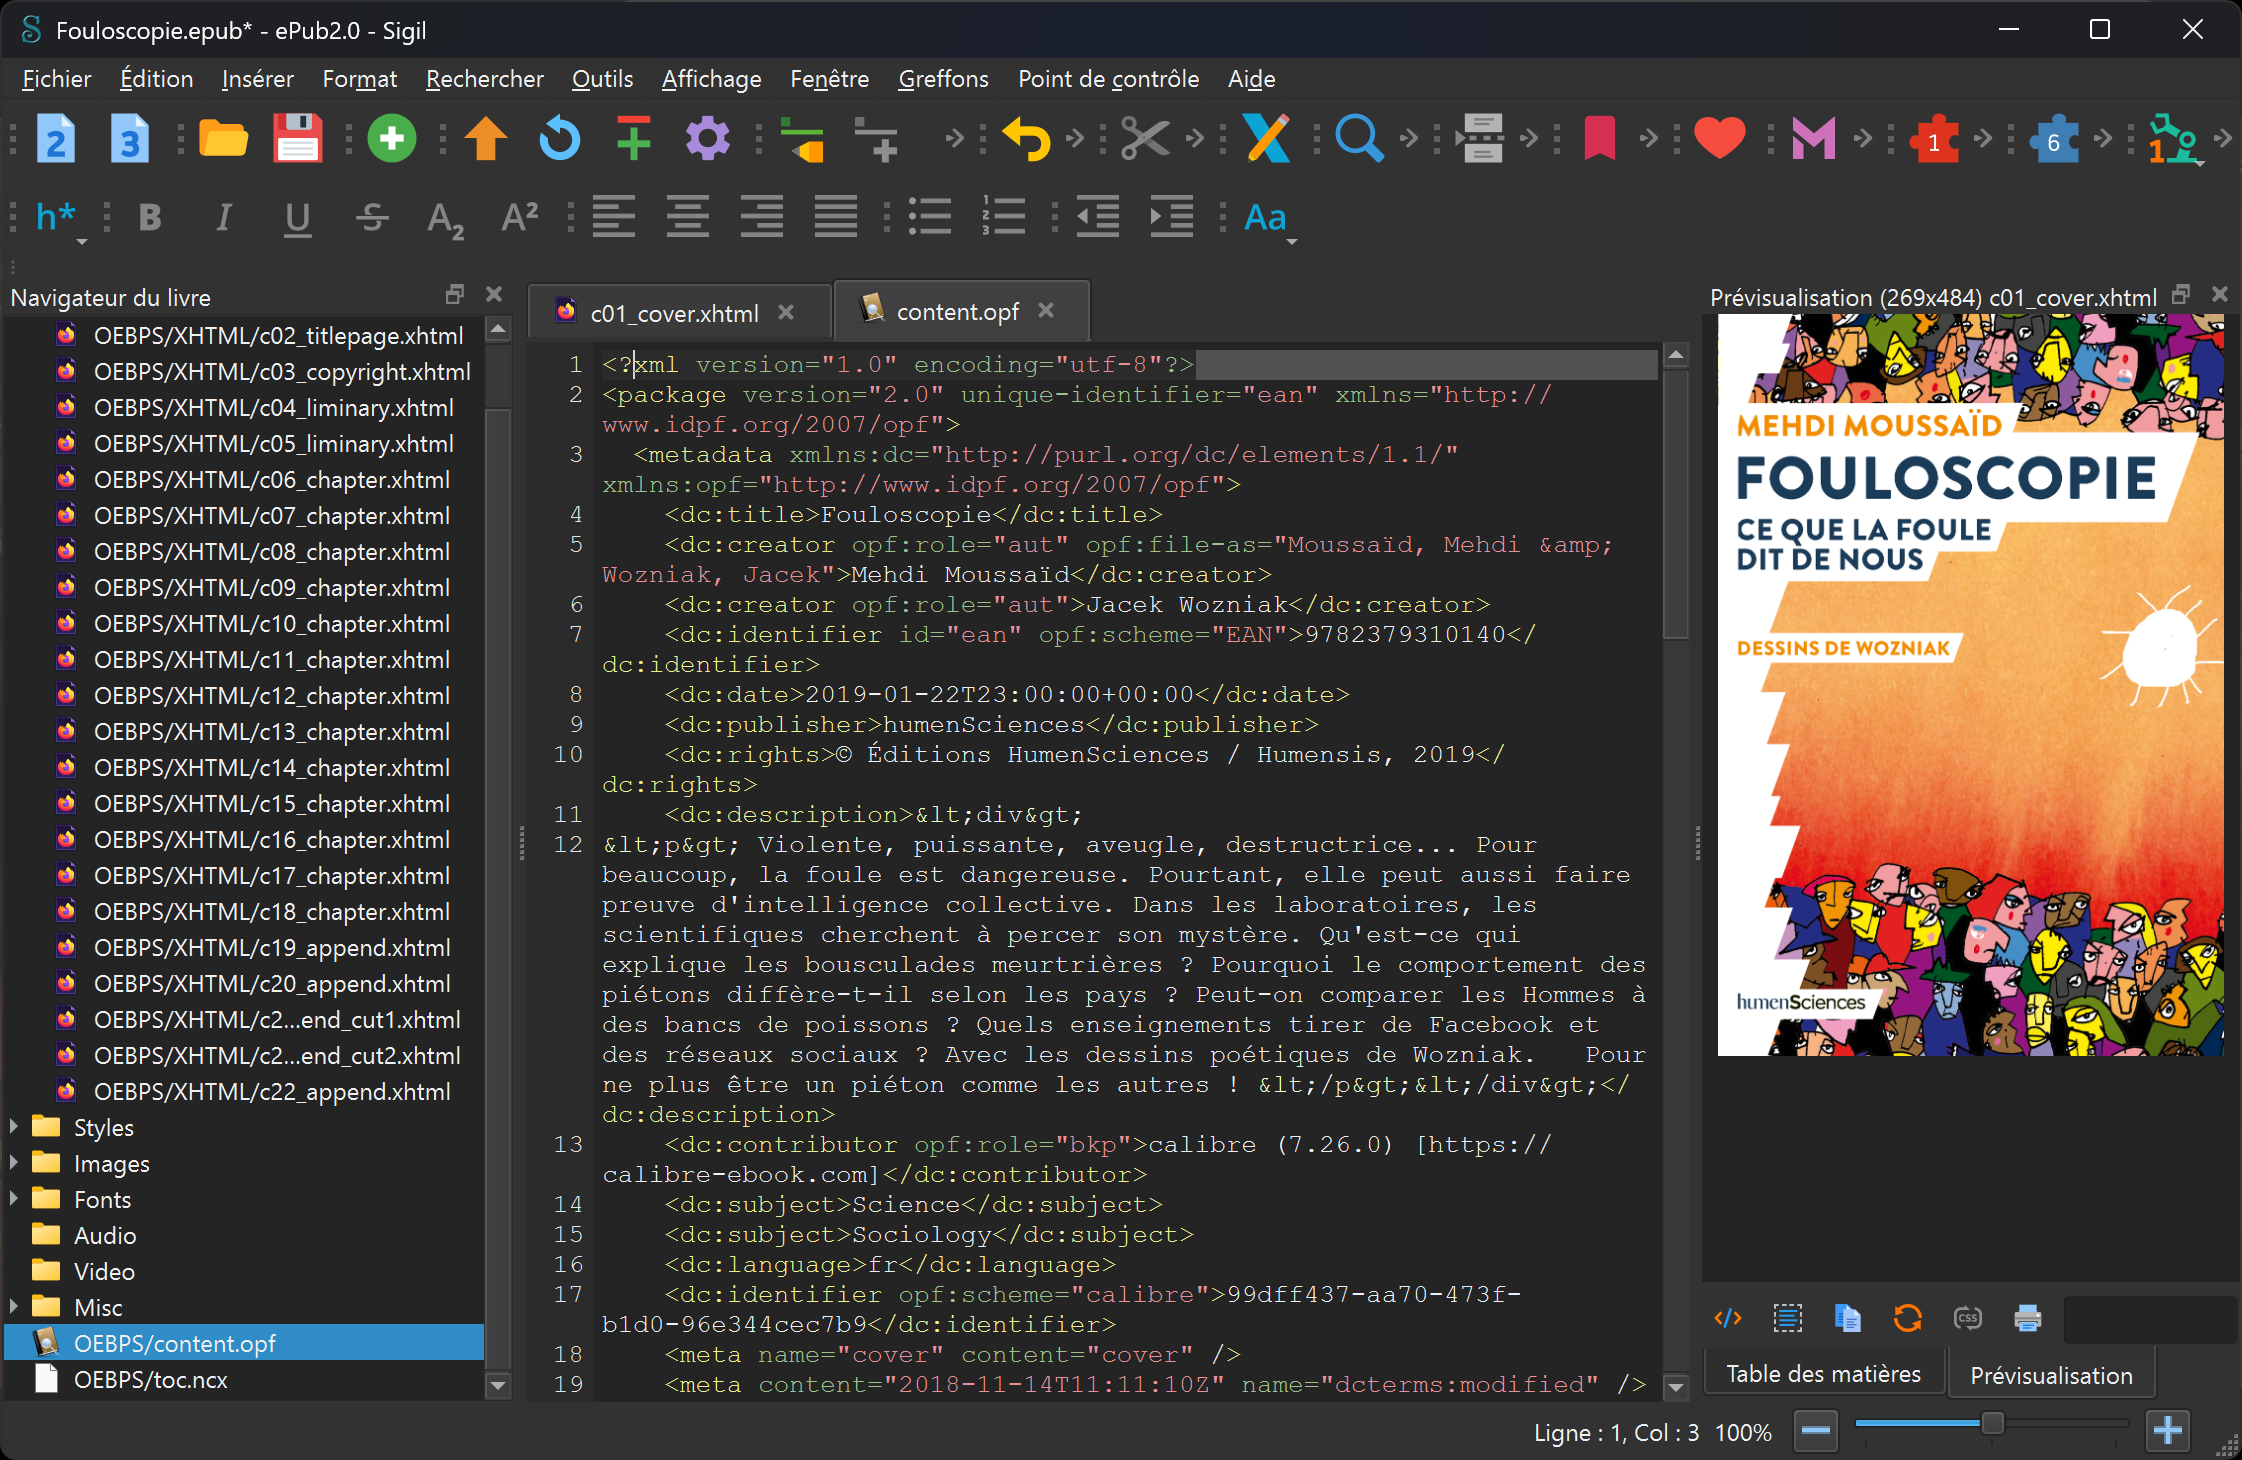Click the Undo arrow icon

tap(1027, 138)
